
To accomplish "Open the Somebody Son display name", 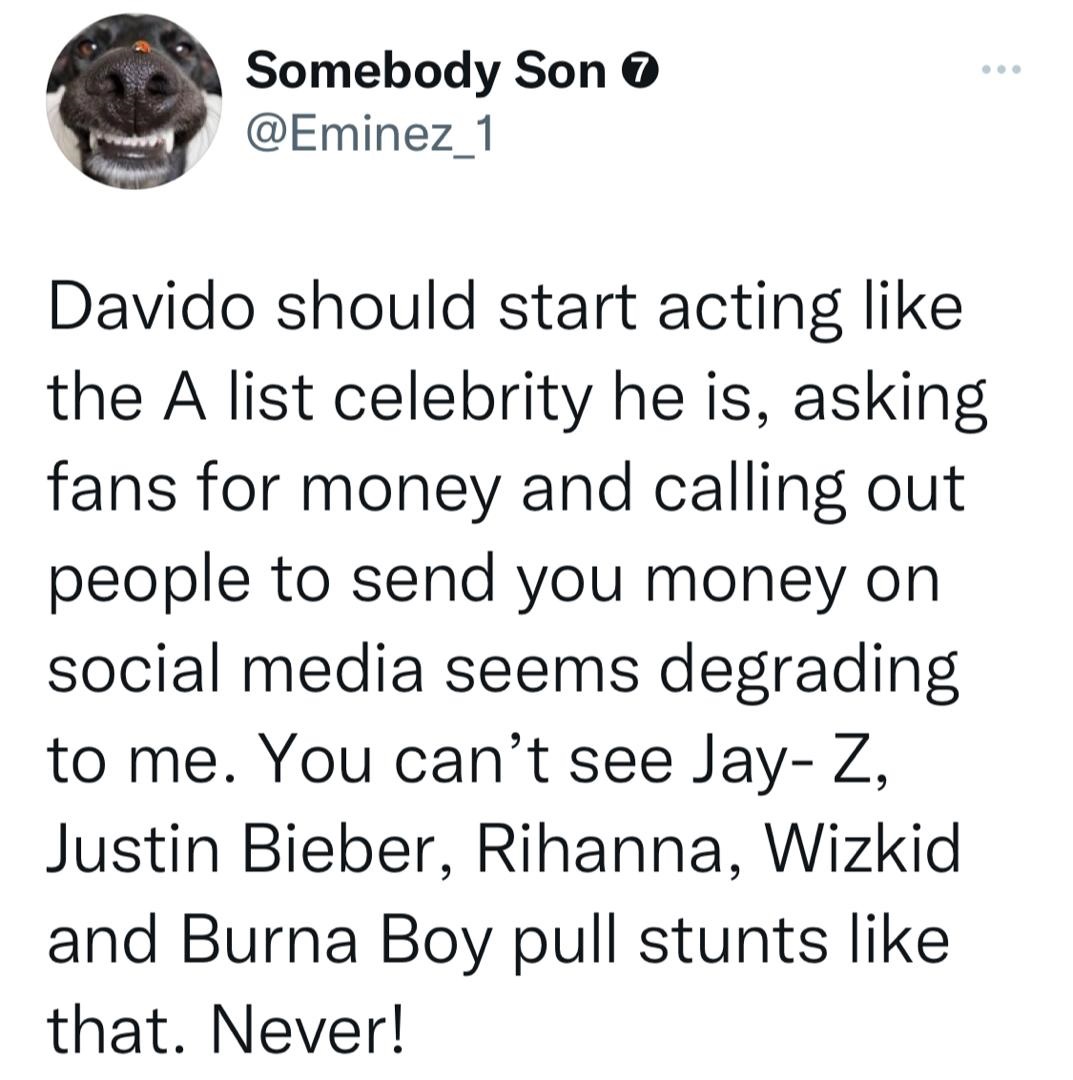I will [425, 72].
